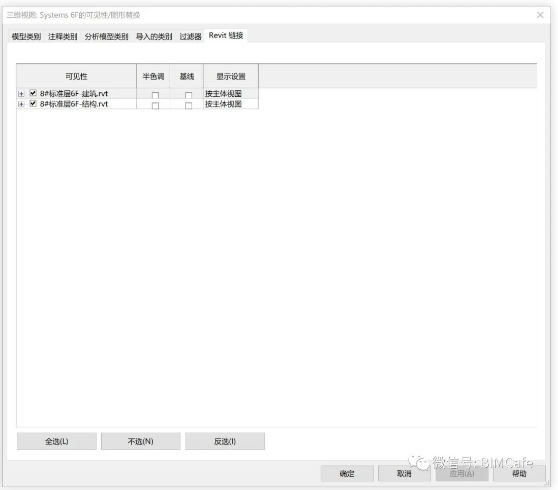Screen dimensions: 558x490
Task: Select the 分析模型类别 tab
Action: [x=106, y=36]
